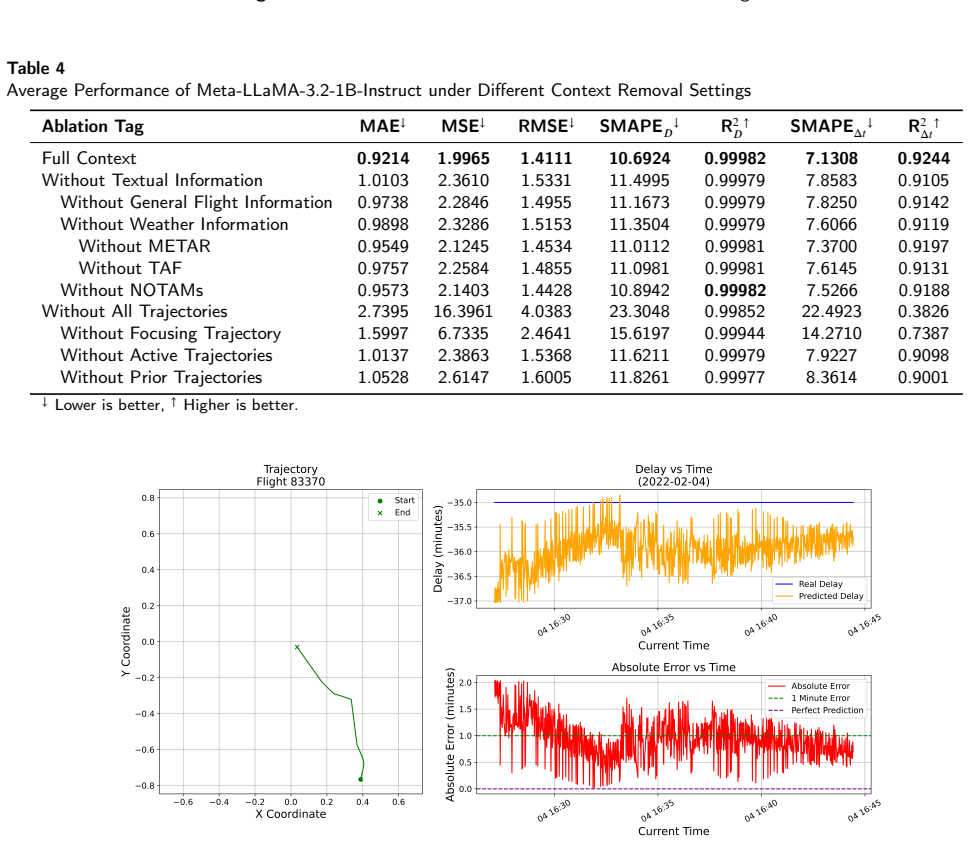The height and width of the screenshot is (842, 969).
Task: Click the RMSE column header
Action: [x=546, y=126]
